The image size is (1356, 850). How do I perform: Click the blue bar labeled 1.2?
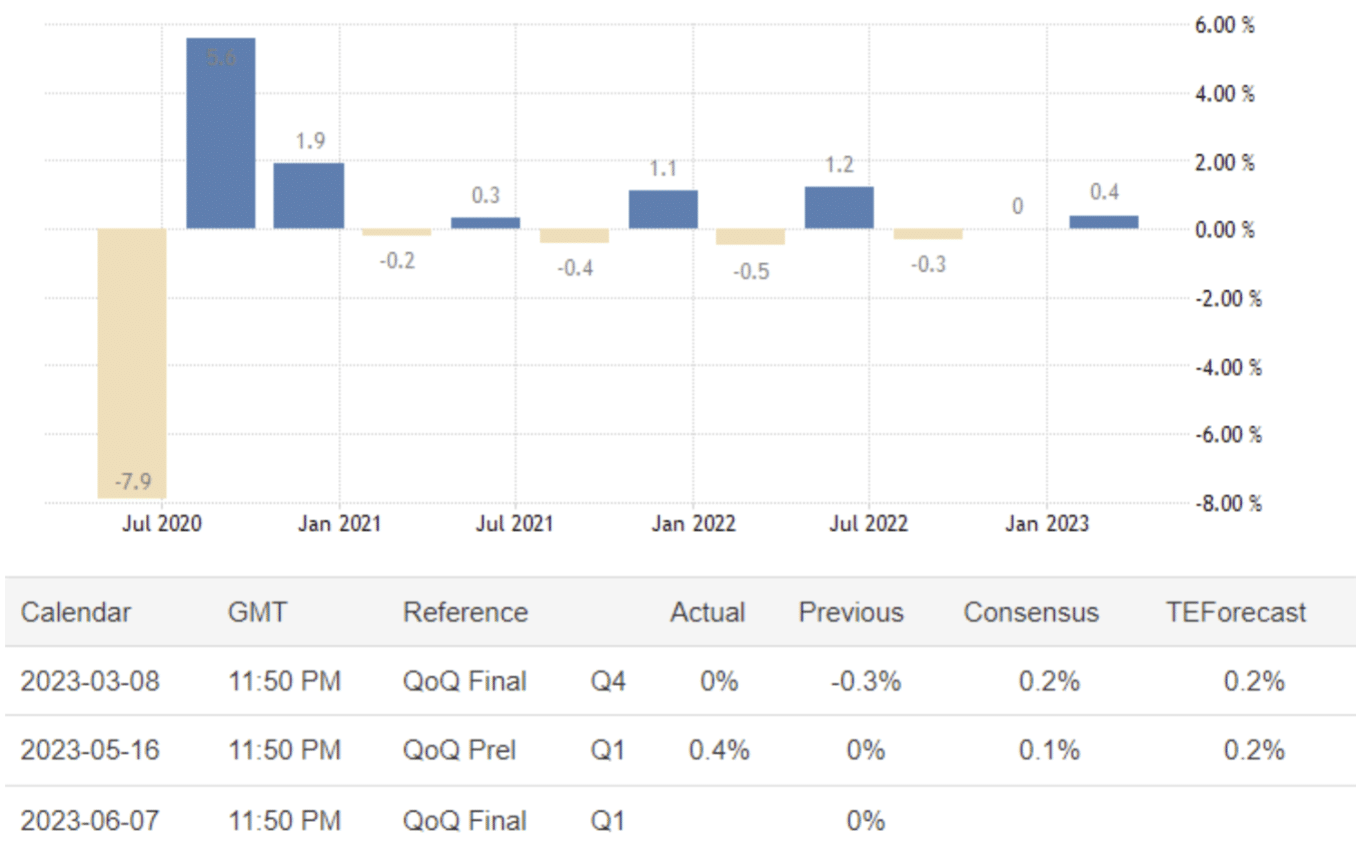839,207
